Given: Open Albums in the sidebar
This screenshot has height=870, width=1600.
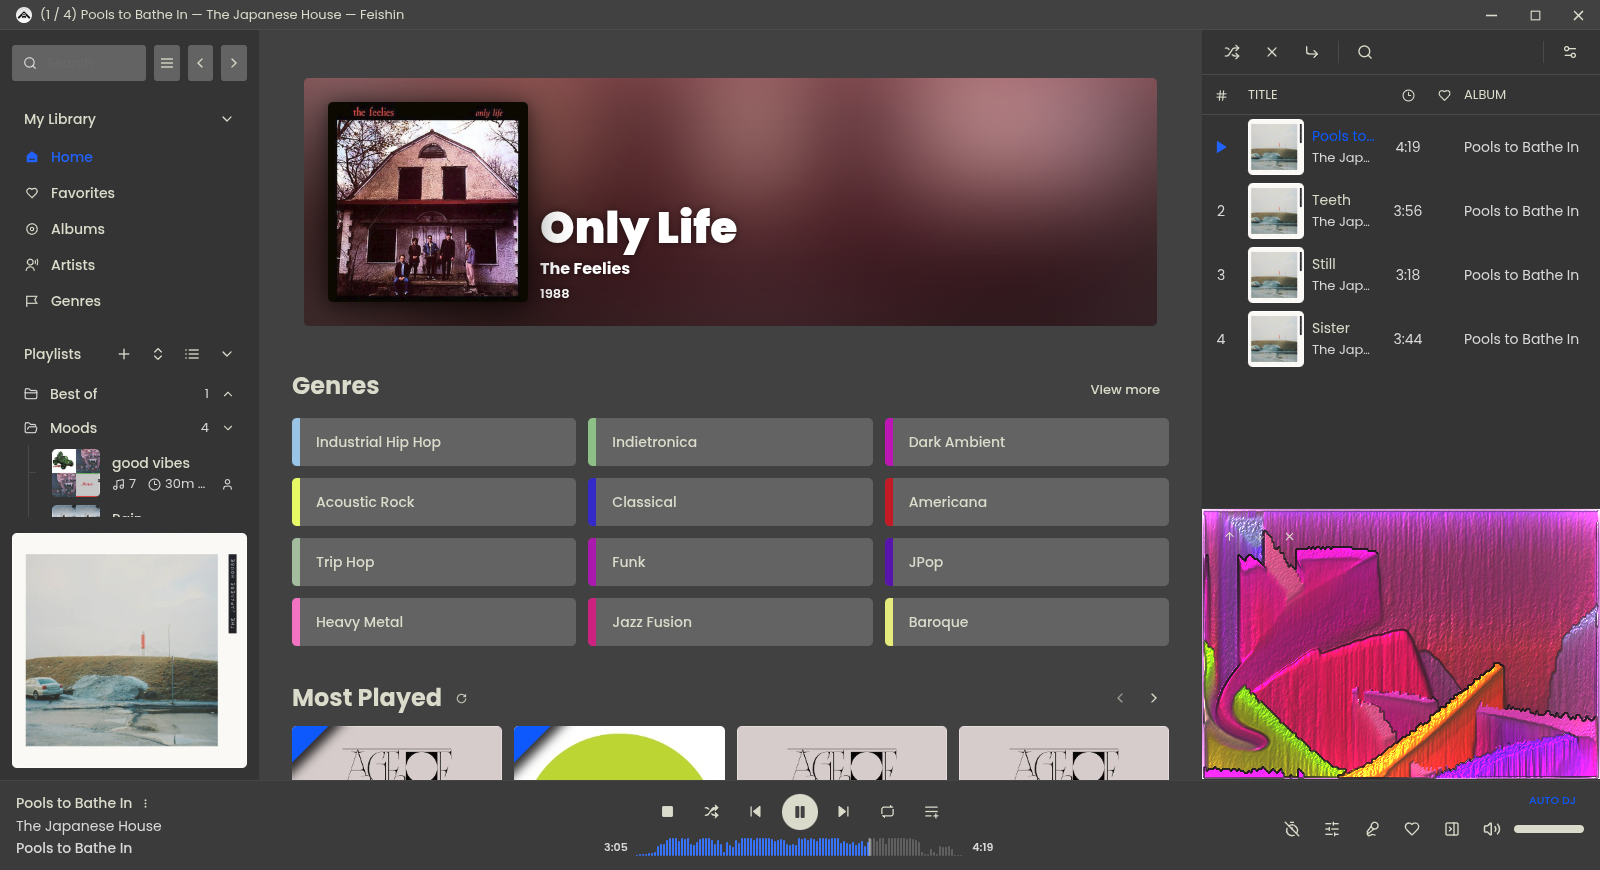Looking at the screenshot, I should point(78,229).
